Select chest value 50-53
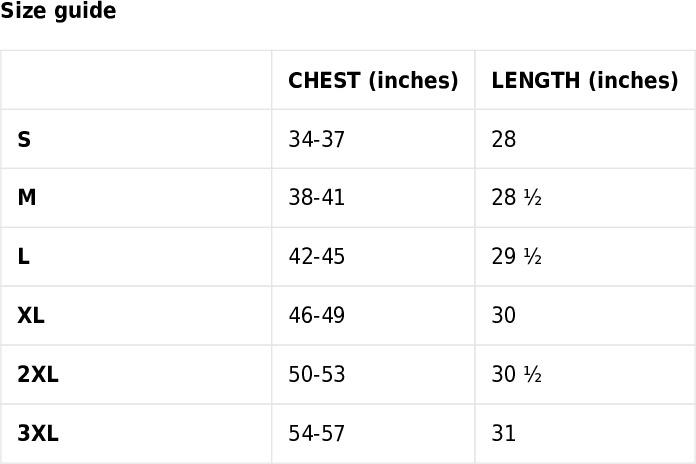 point(316,374)
